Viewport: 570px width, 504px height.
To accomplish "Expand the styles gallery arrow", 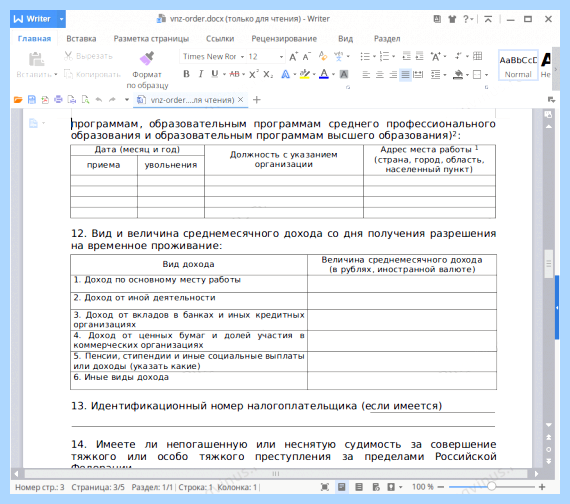I will 555,69.
